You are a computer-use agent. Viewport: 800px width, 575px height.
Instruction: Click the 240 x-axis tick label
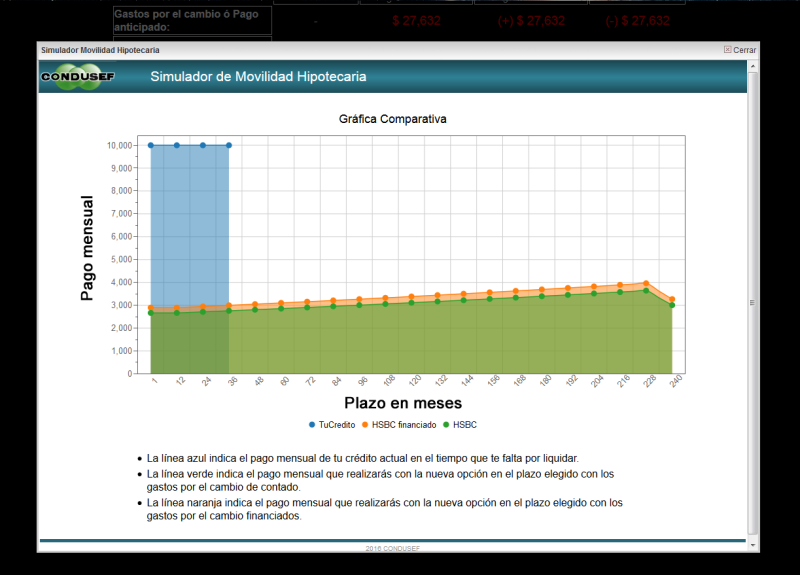(x=676, y=381)
